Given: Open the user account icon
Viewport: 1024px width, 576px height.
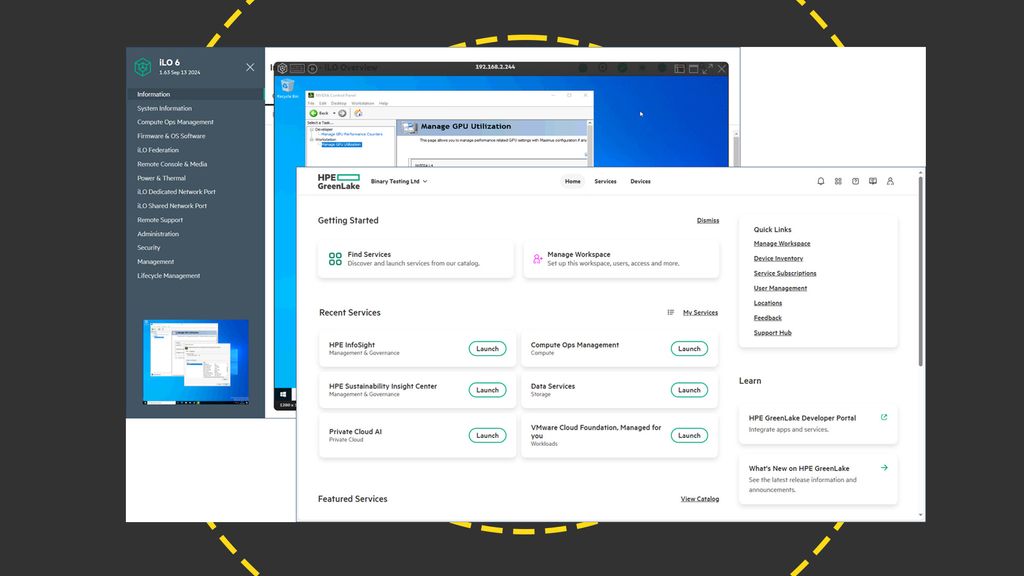Looking at the screenshot, I should click(891, 181).
